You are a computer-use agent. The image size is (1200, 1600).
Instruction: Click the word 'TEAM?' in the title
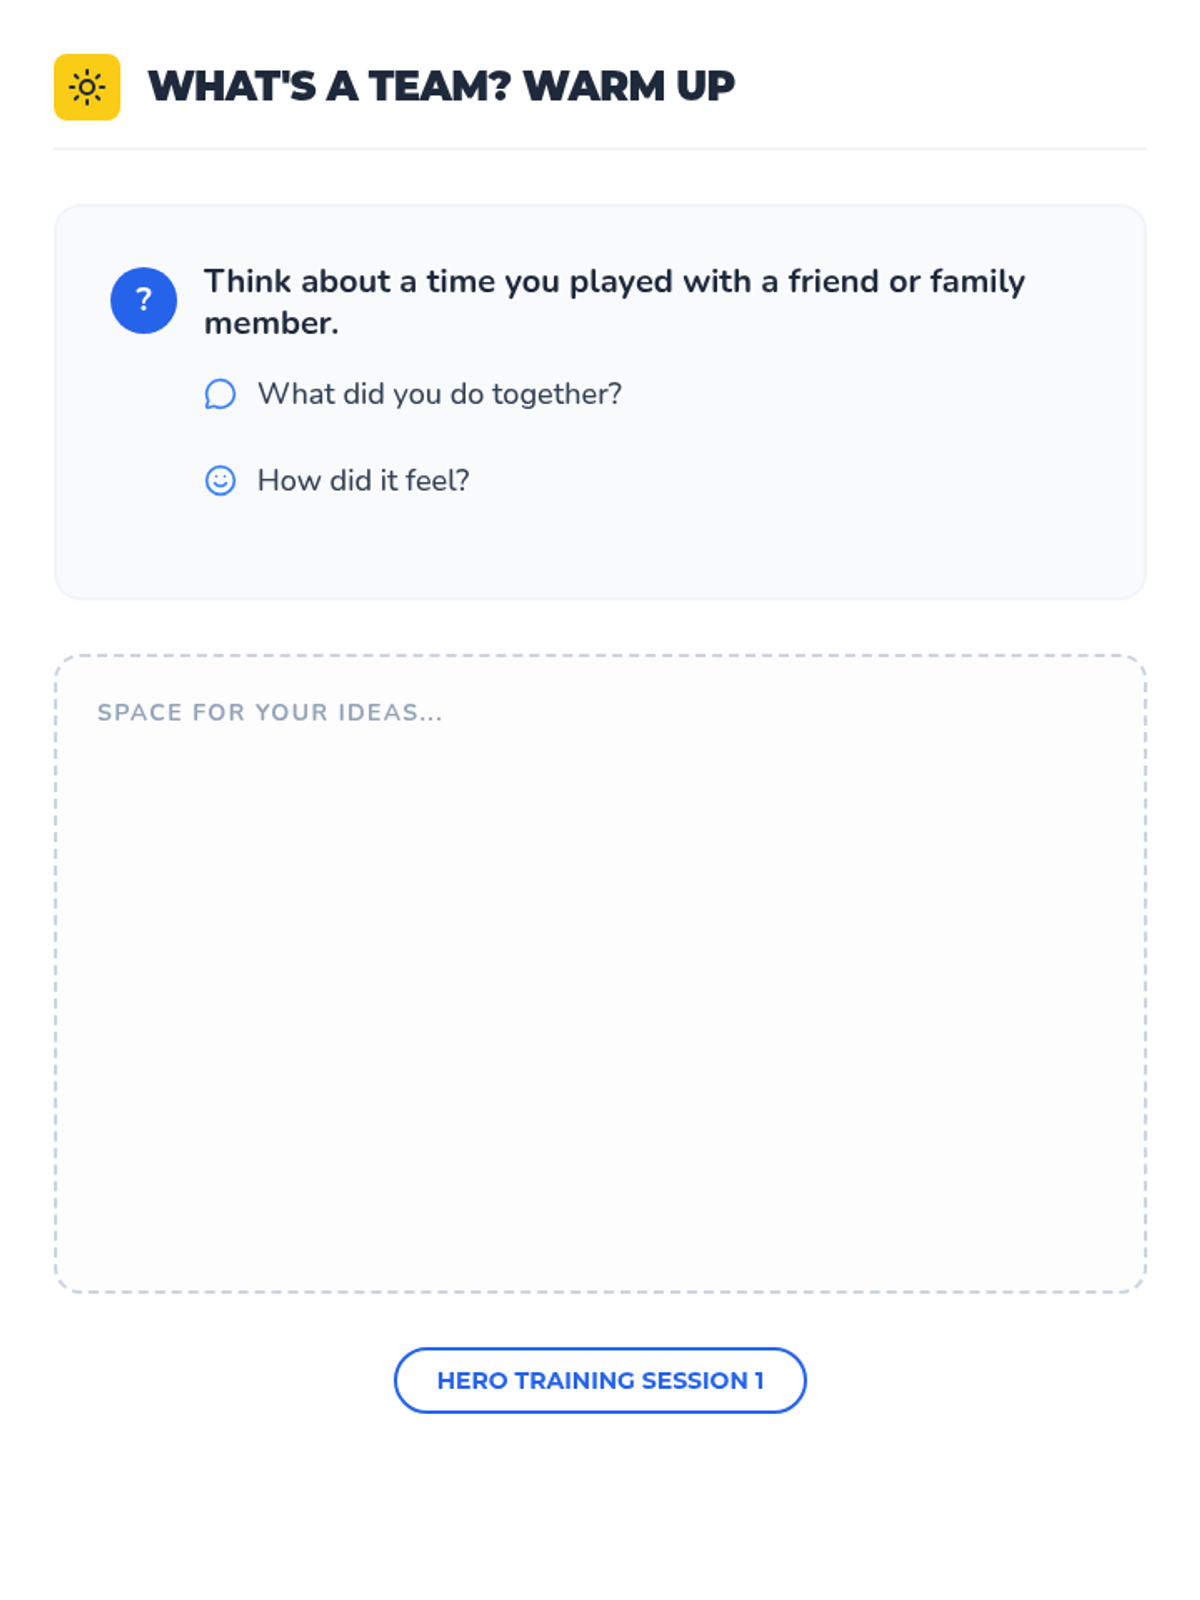pos(439,87)
